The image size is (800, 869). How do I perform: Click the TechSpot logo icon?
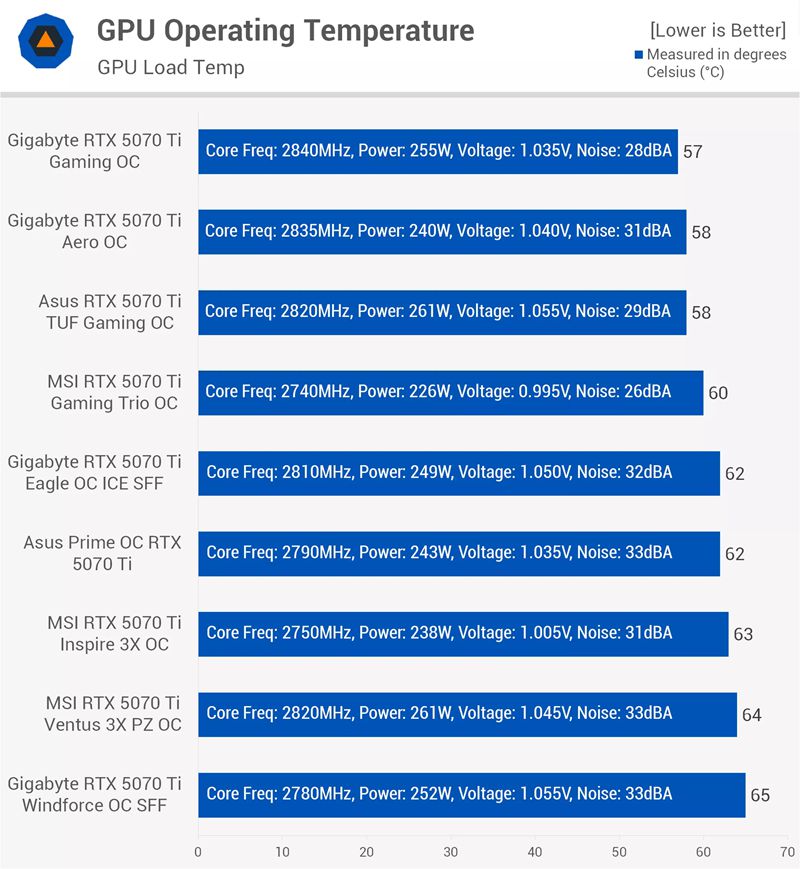pyautogui.click(x=46, y=41)
